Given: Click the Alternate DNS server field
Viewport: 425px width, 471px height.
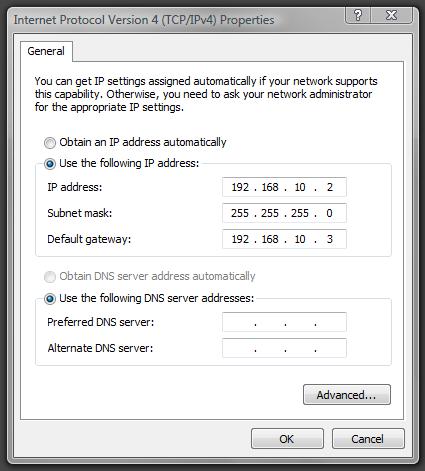Looking at the screenshot, I should pyautogui.click(x=284, y=348).
